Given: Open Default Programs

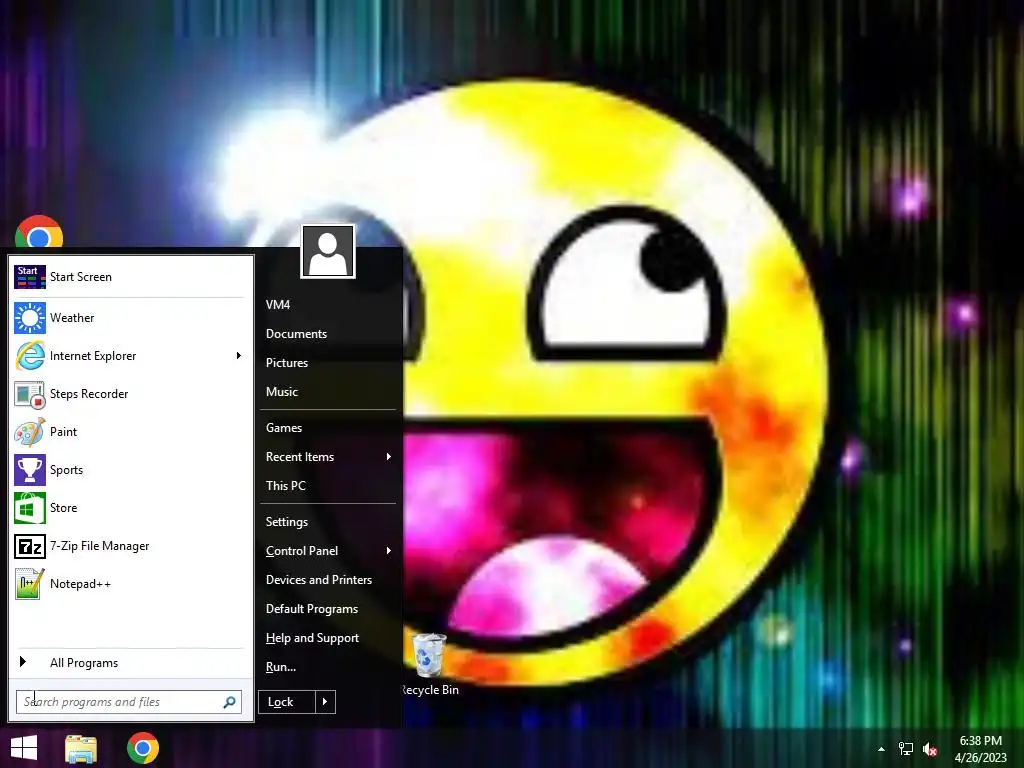Looking at the screenshot, I should point(312,609).
